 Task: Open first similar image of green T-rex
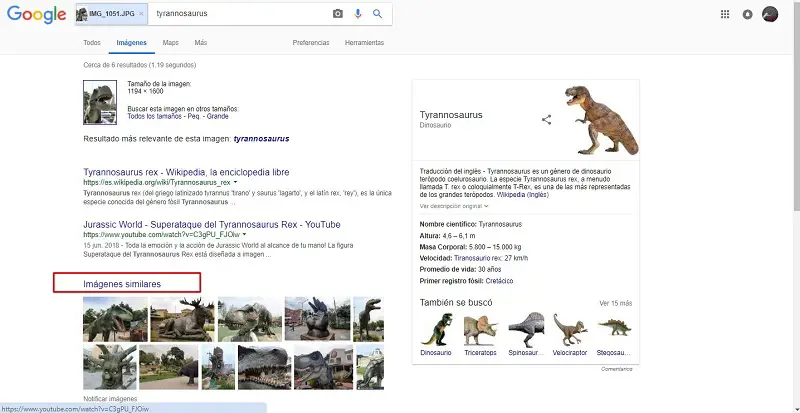click(x=115, y=319)
